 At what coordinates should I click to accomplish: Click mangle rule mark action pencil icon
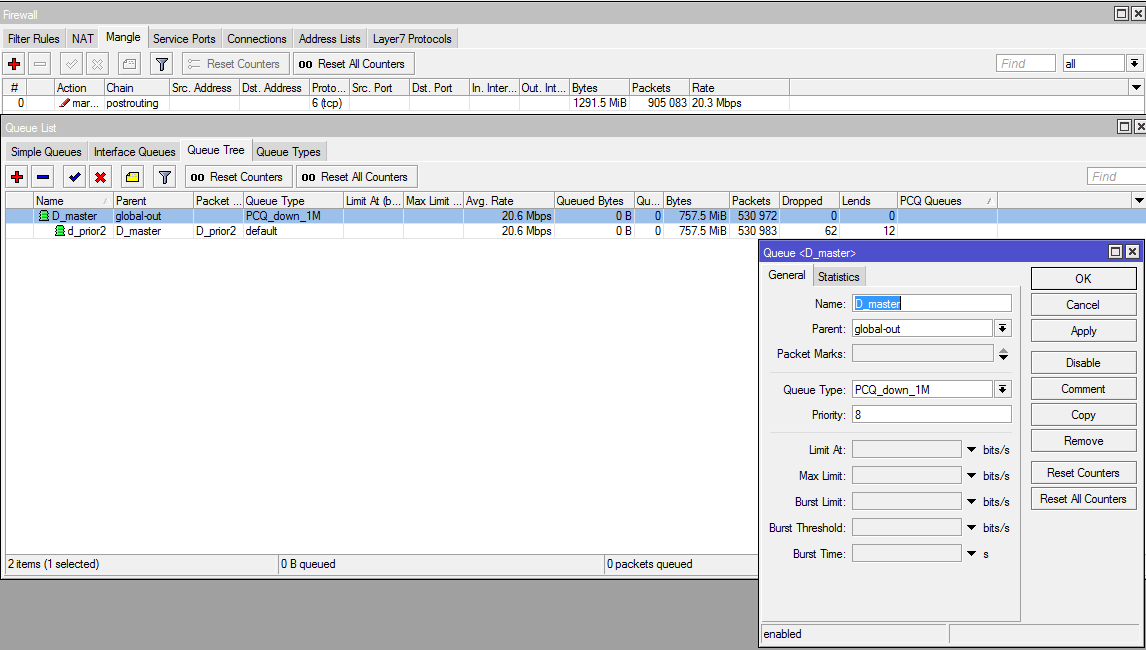[64, 103]
